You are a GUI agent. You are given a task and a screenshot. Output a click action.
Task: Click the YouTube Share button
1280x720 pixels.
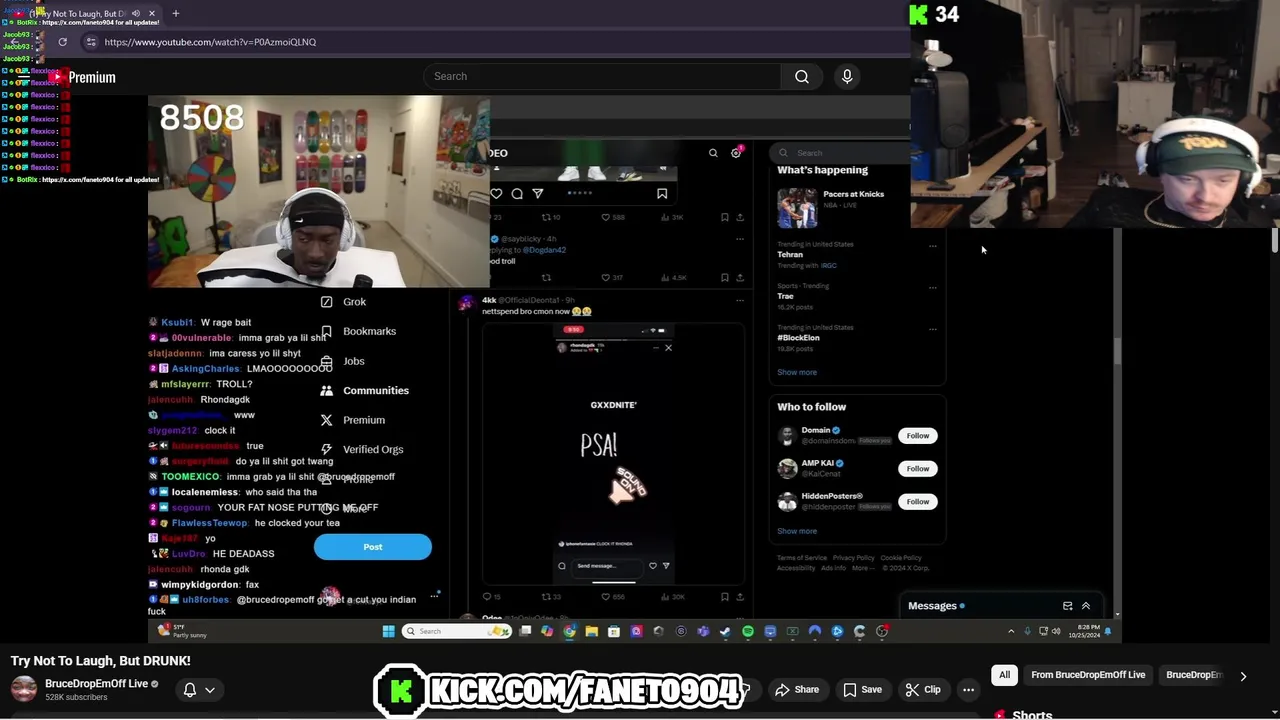[x=797, y=690]
